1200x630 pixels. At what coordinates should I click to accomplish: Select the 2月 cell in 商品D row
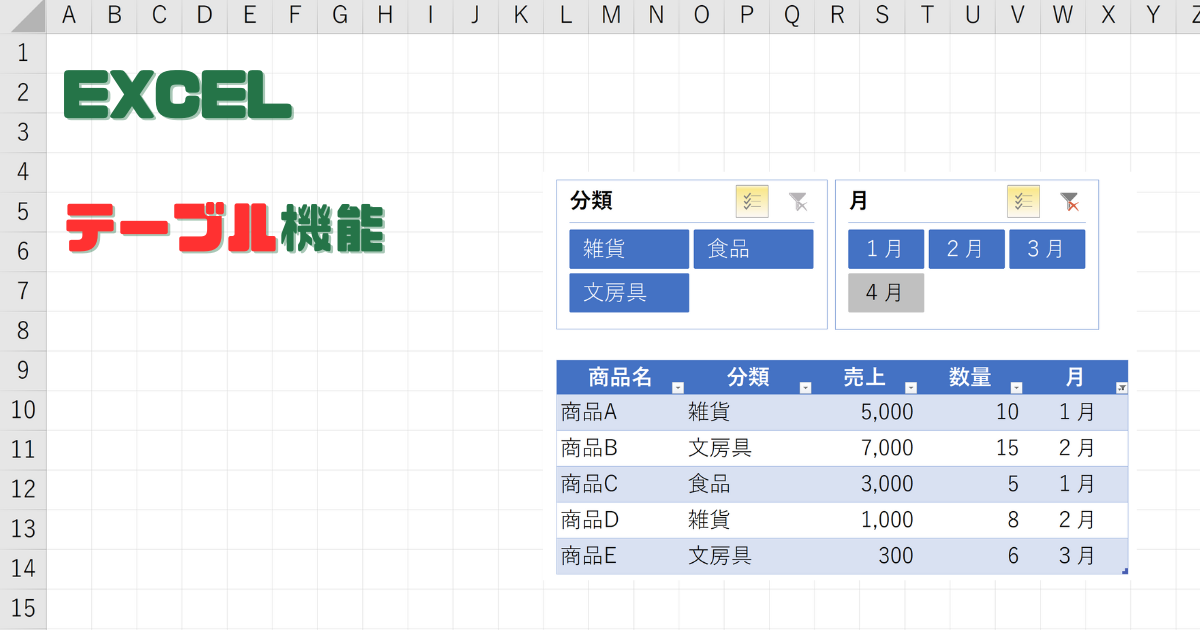point(1077,520)
